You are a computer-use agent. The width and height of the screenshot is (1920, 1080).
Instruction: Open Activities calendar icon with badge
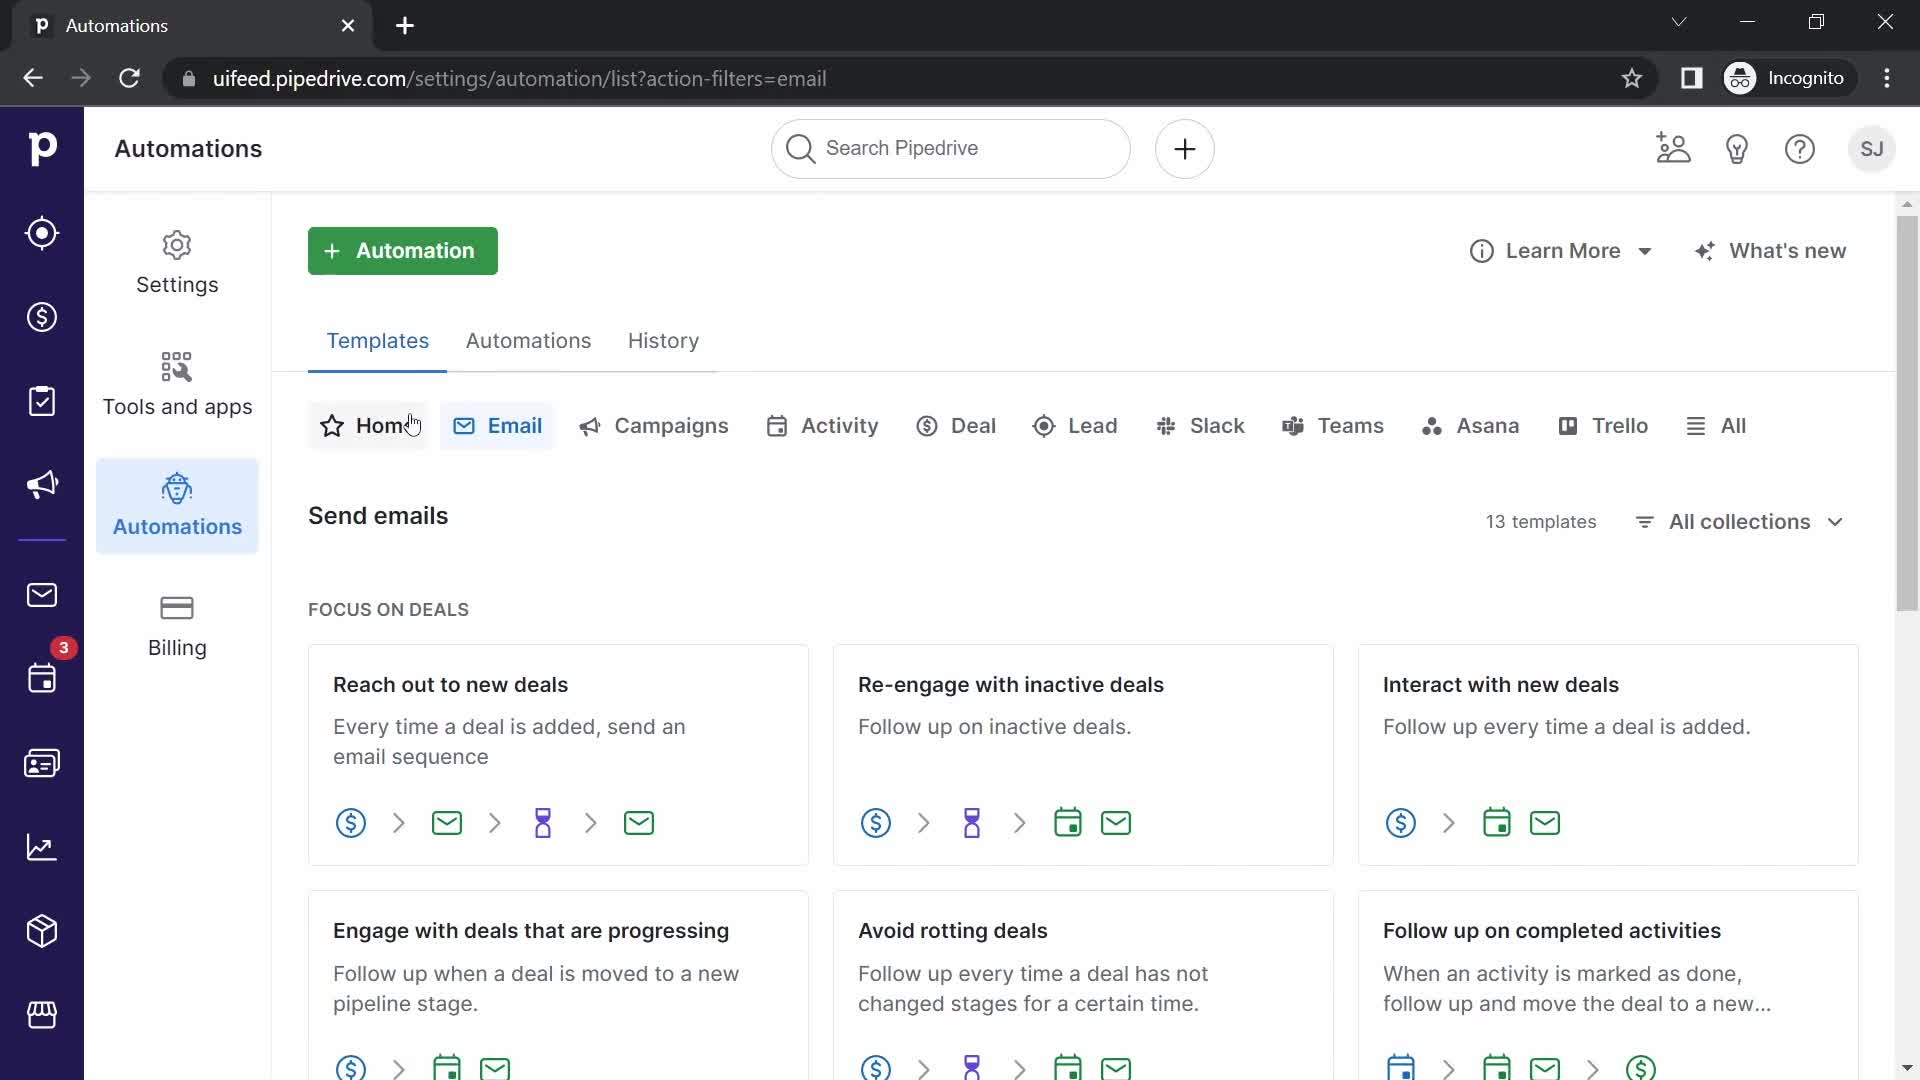42,679
